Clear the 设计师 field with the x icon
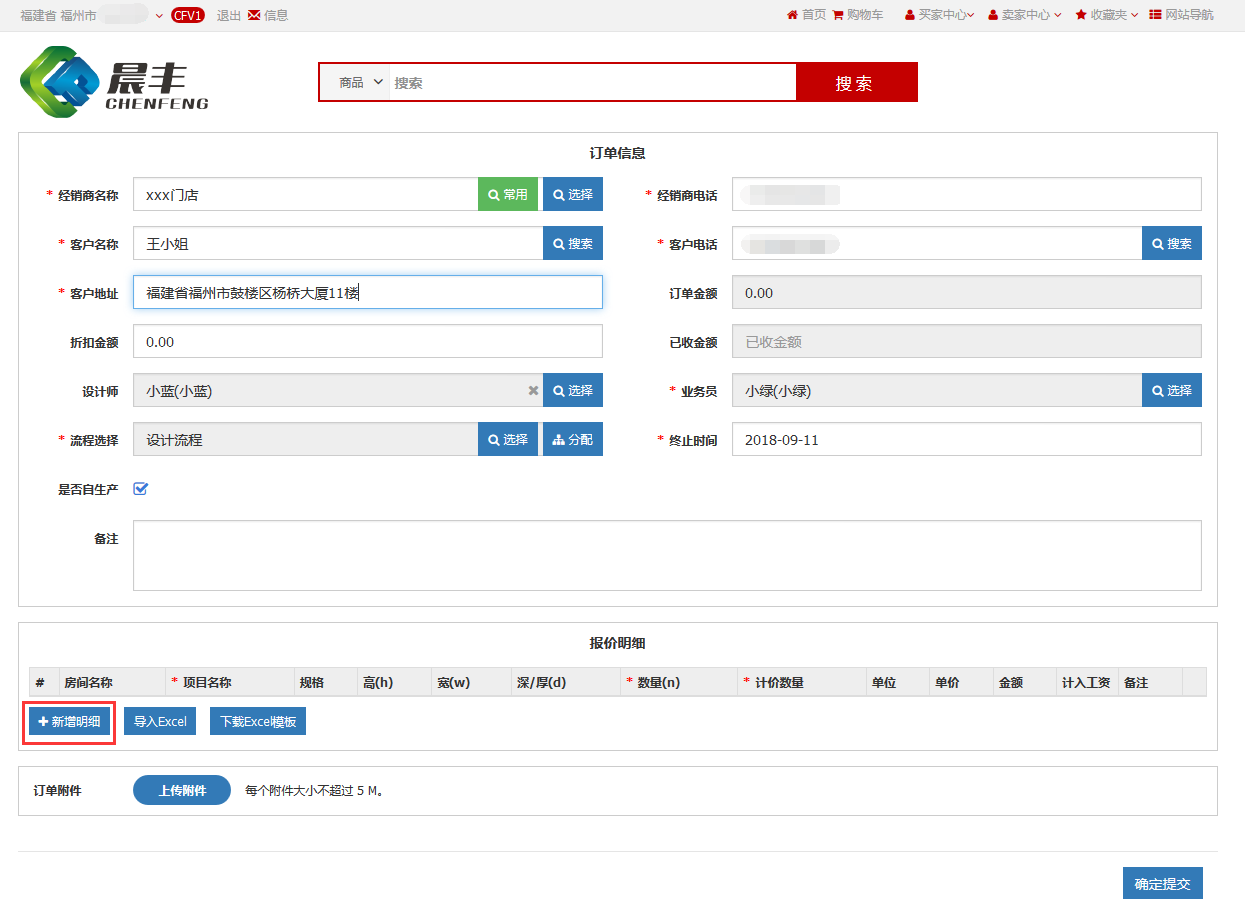Image resolution: width=1245 pixels, height=916 pixels. pyautogui.click(x=533, y=391)
